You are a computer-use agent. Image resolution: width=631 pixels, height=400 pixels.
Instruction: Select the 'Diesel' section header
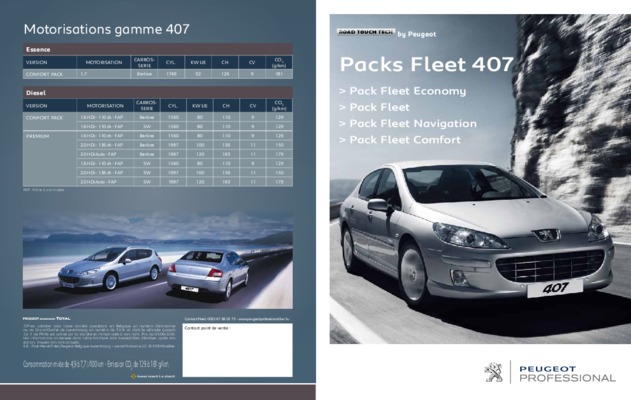pos(158,93)
